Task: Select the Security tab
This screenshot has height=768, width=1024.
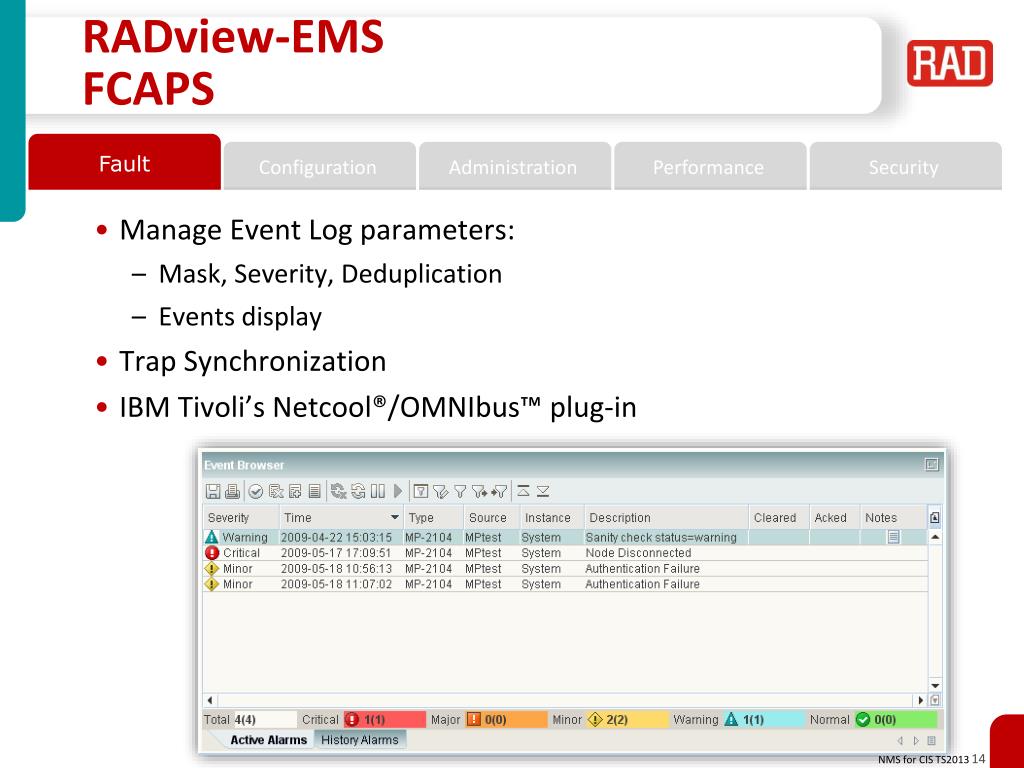Action: 905,167
